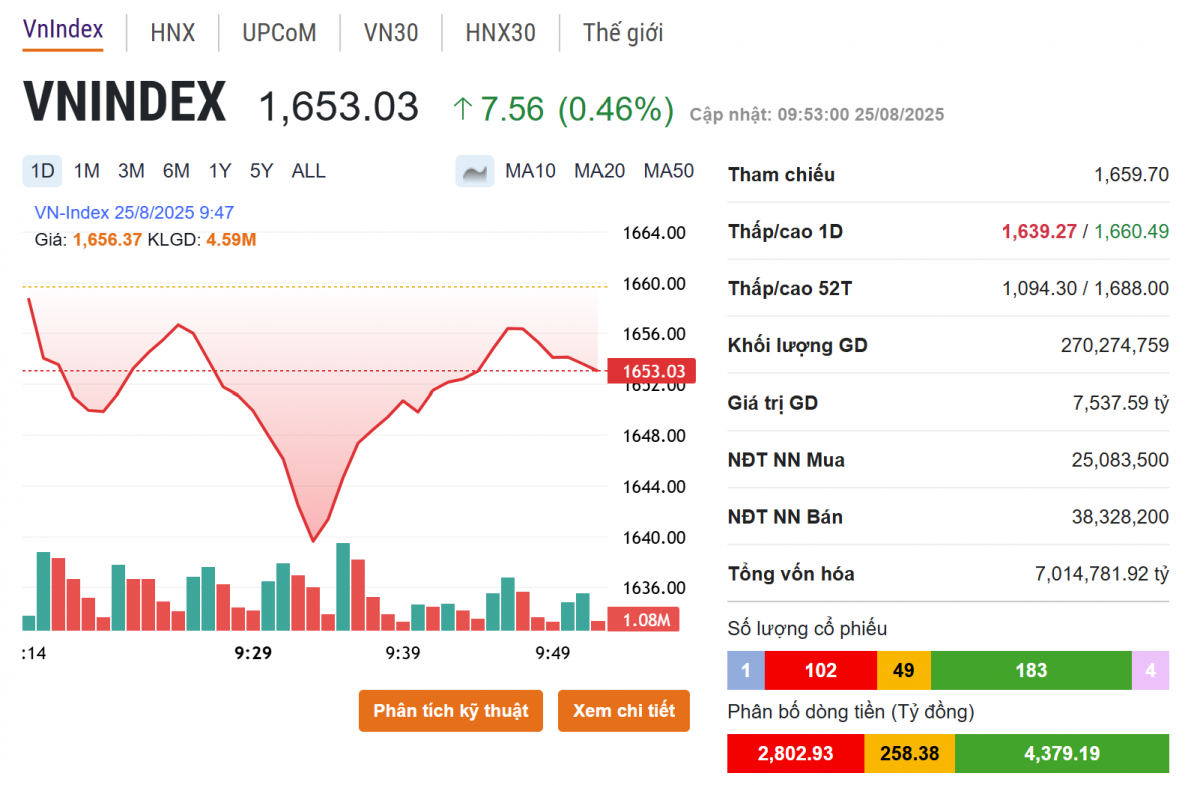Click the 9:49 time axis label
This screenshot has width=1200, height=785.
[552, 653]
